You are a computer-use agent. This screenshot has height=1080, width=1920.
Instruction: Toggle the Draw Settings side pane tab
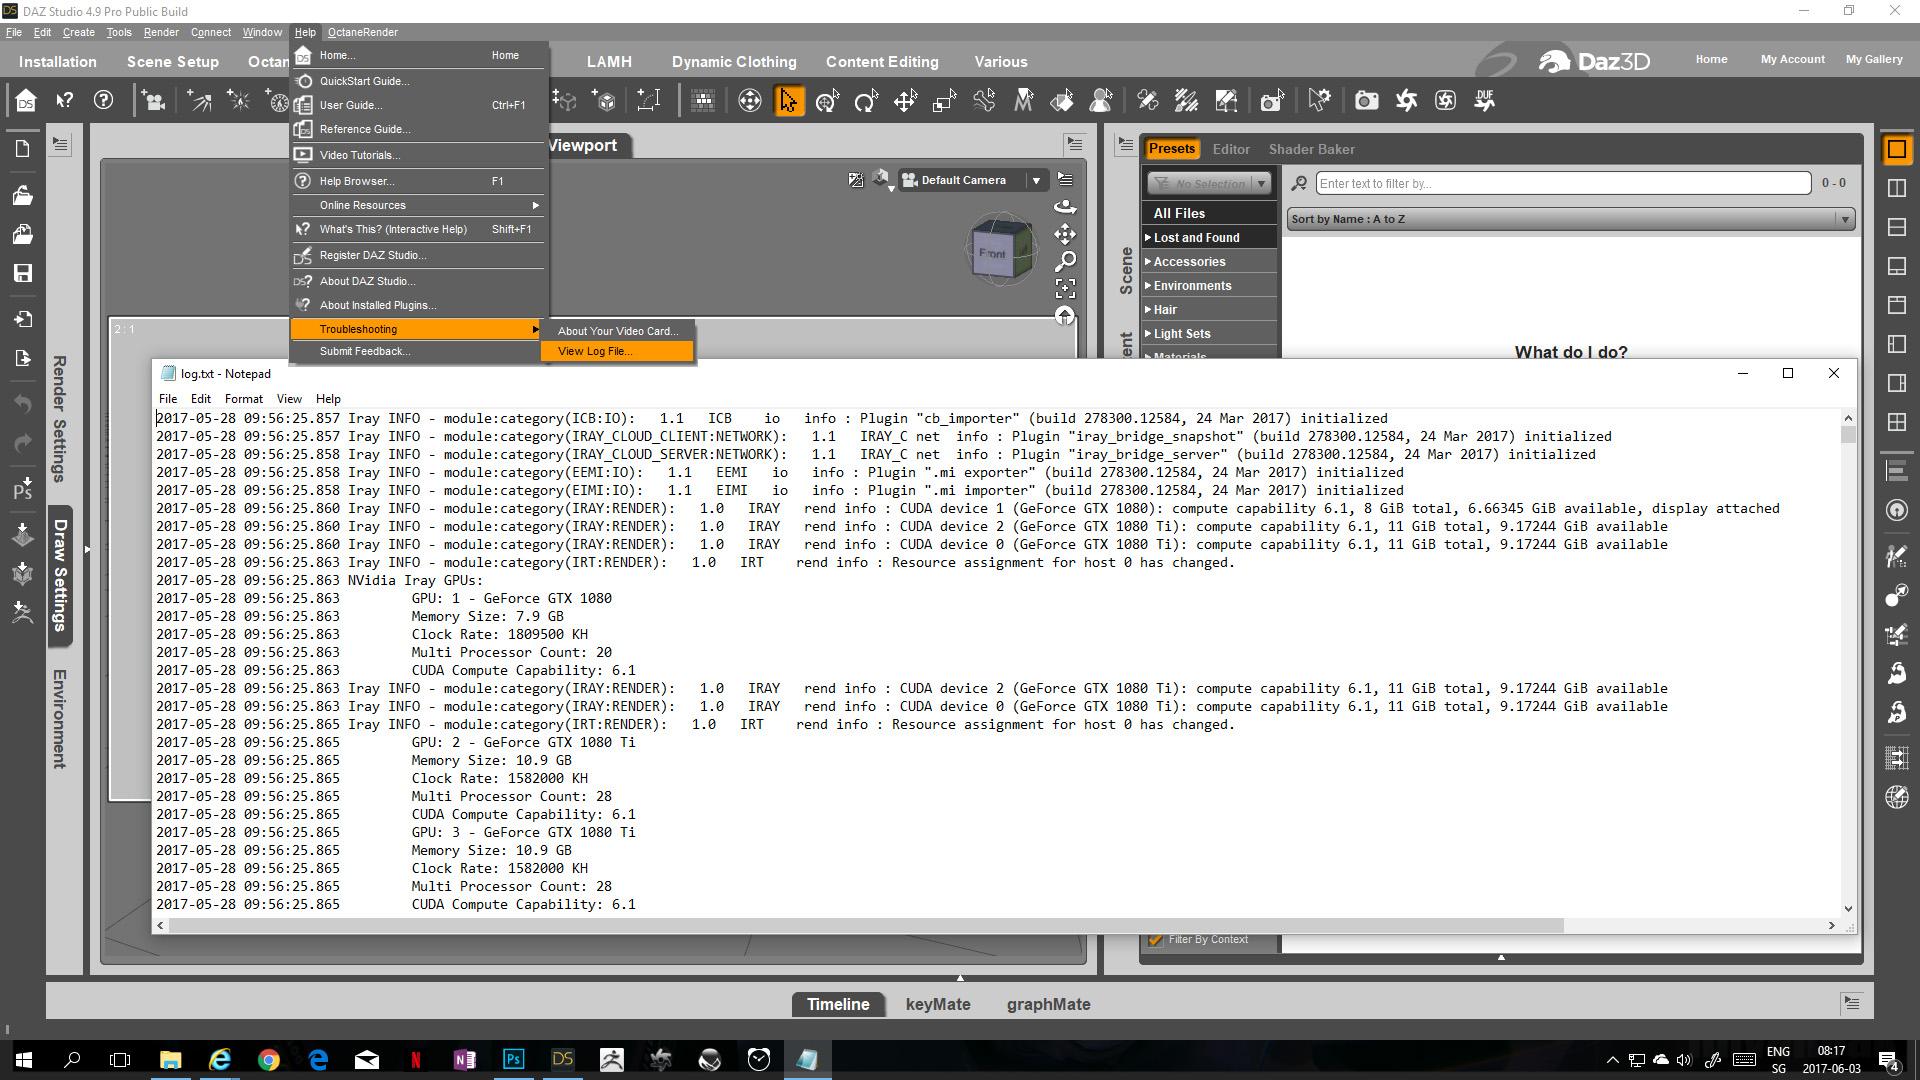60,575
